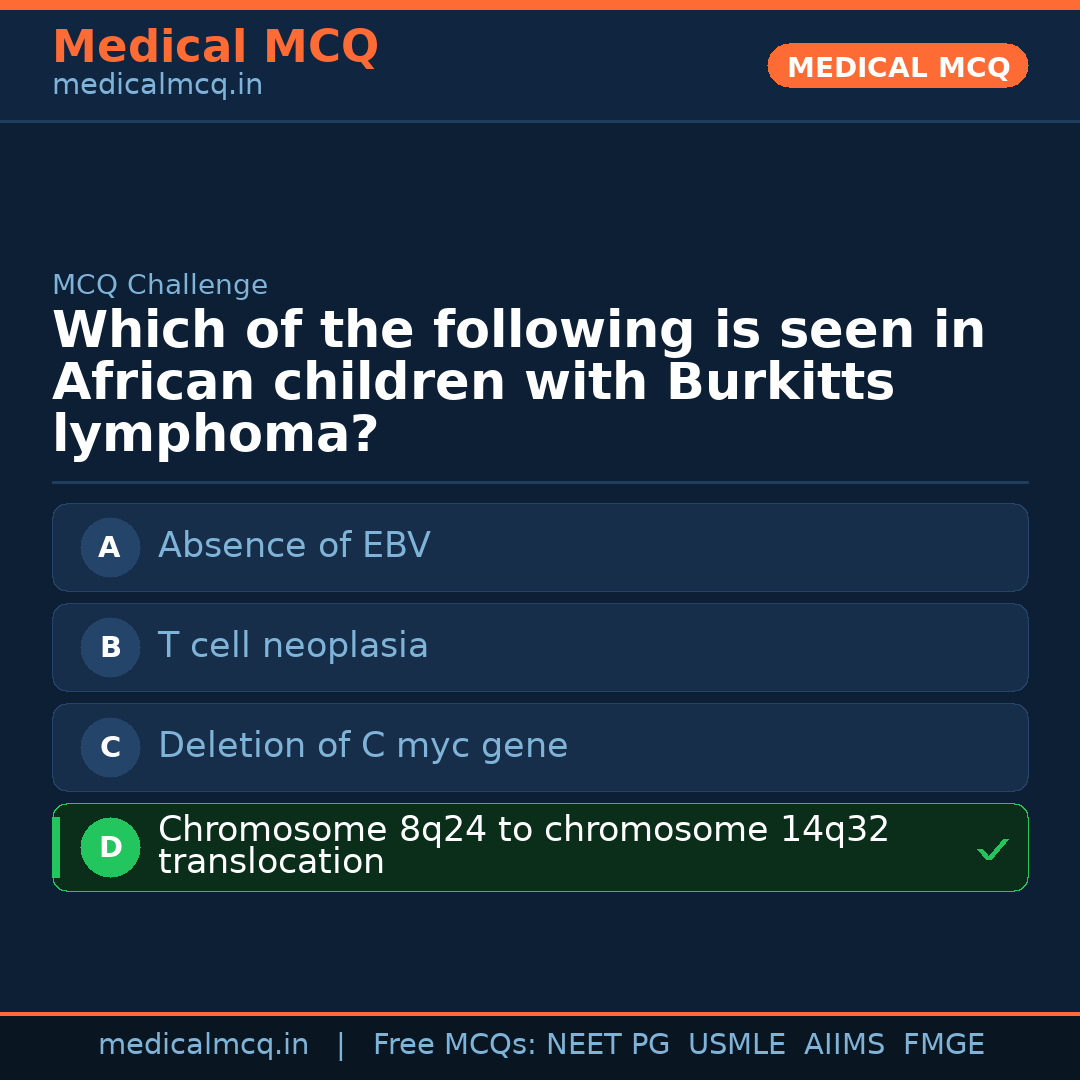Click the FMGE footer label
1080x1080 pixels.
click(943, 1045)
